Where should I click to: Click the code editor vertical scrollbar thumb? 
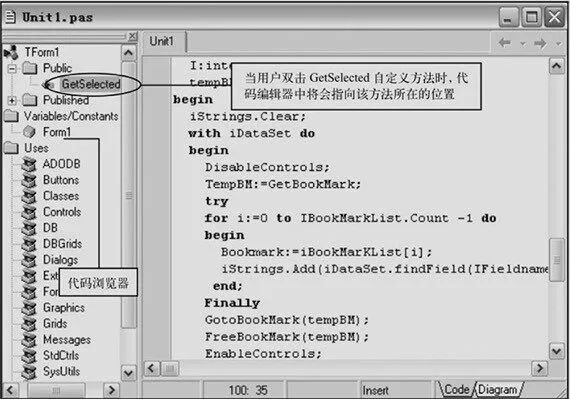pos(557,259)
